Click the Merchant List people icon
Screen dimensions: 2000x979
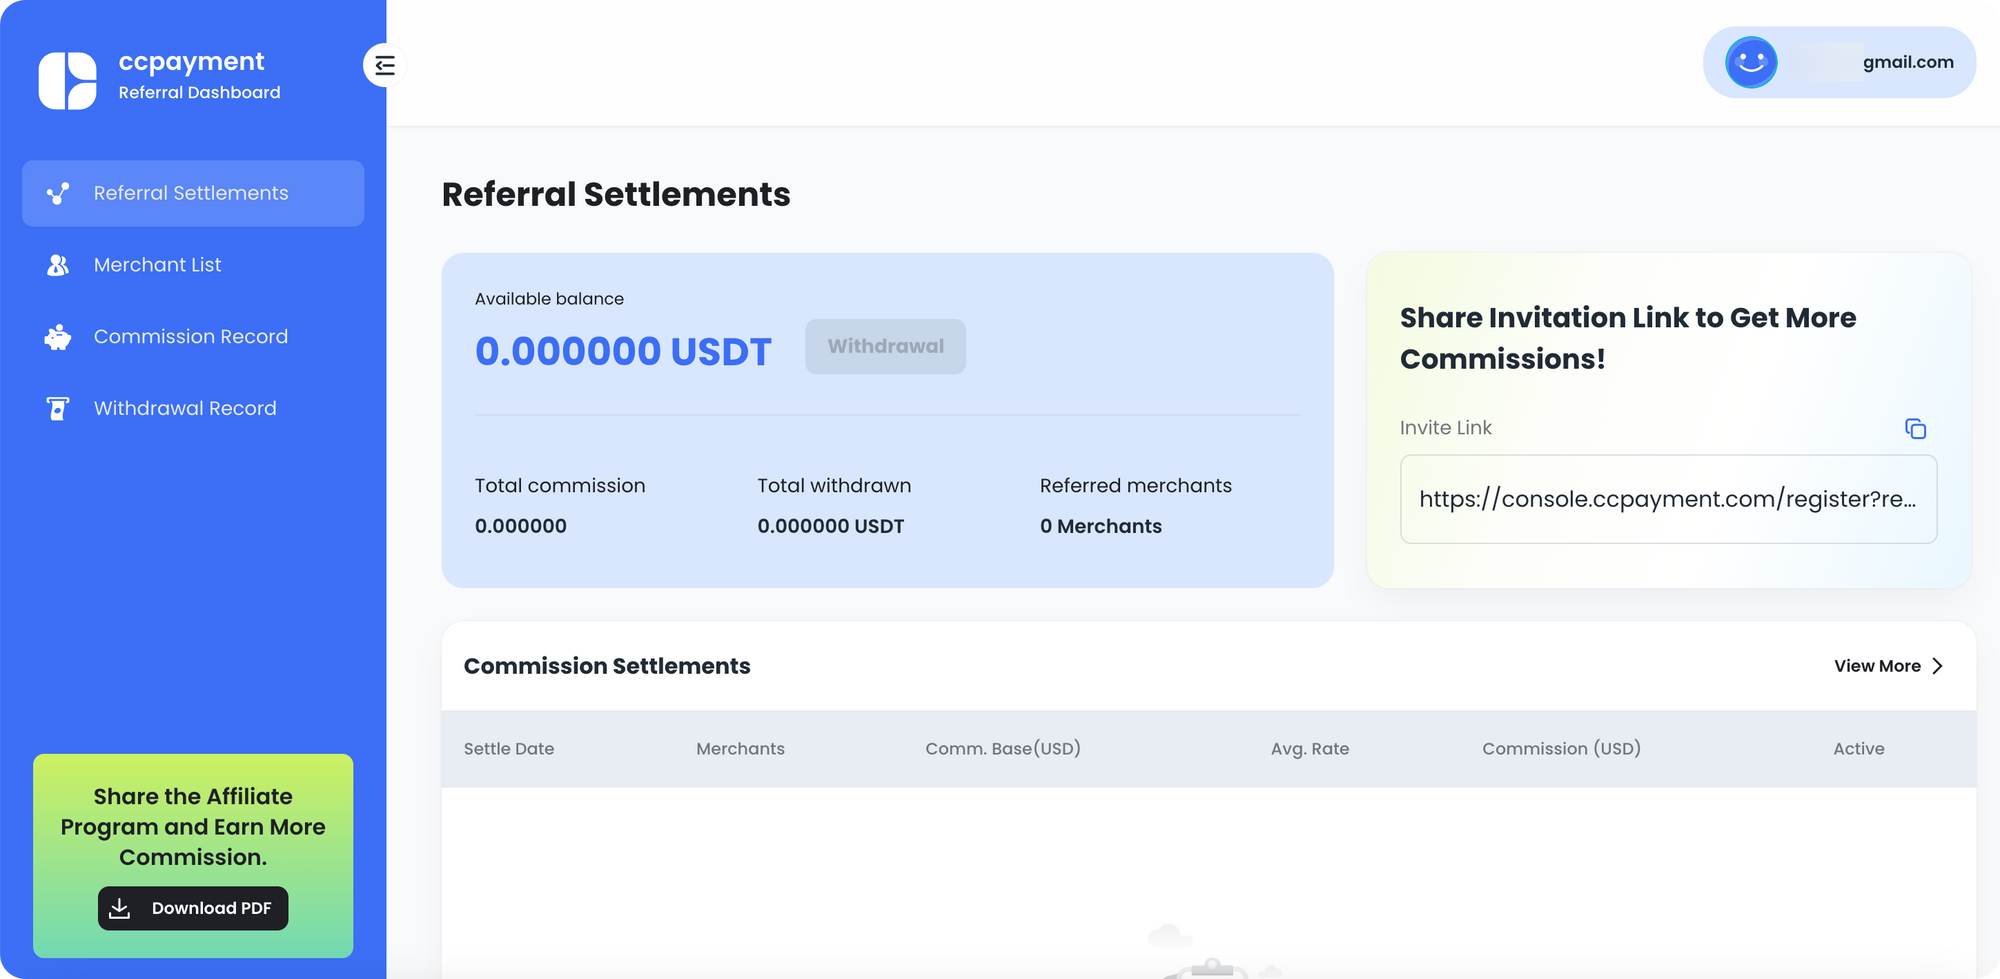pyautogui.click(x=58, y=265)
